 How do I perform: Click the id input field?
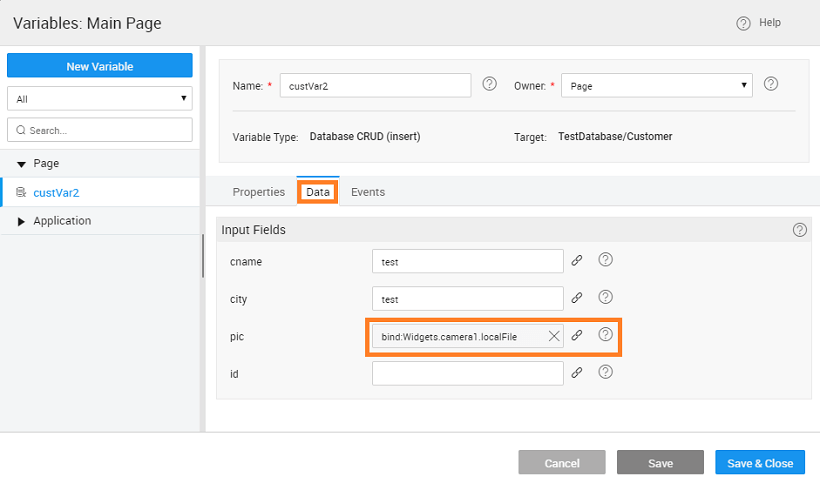(467, 373)
